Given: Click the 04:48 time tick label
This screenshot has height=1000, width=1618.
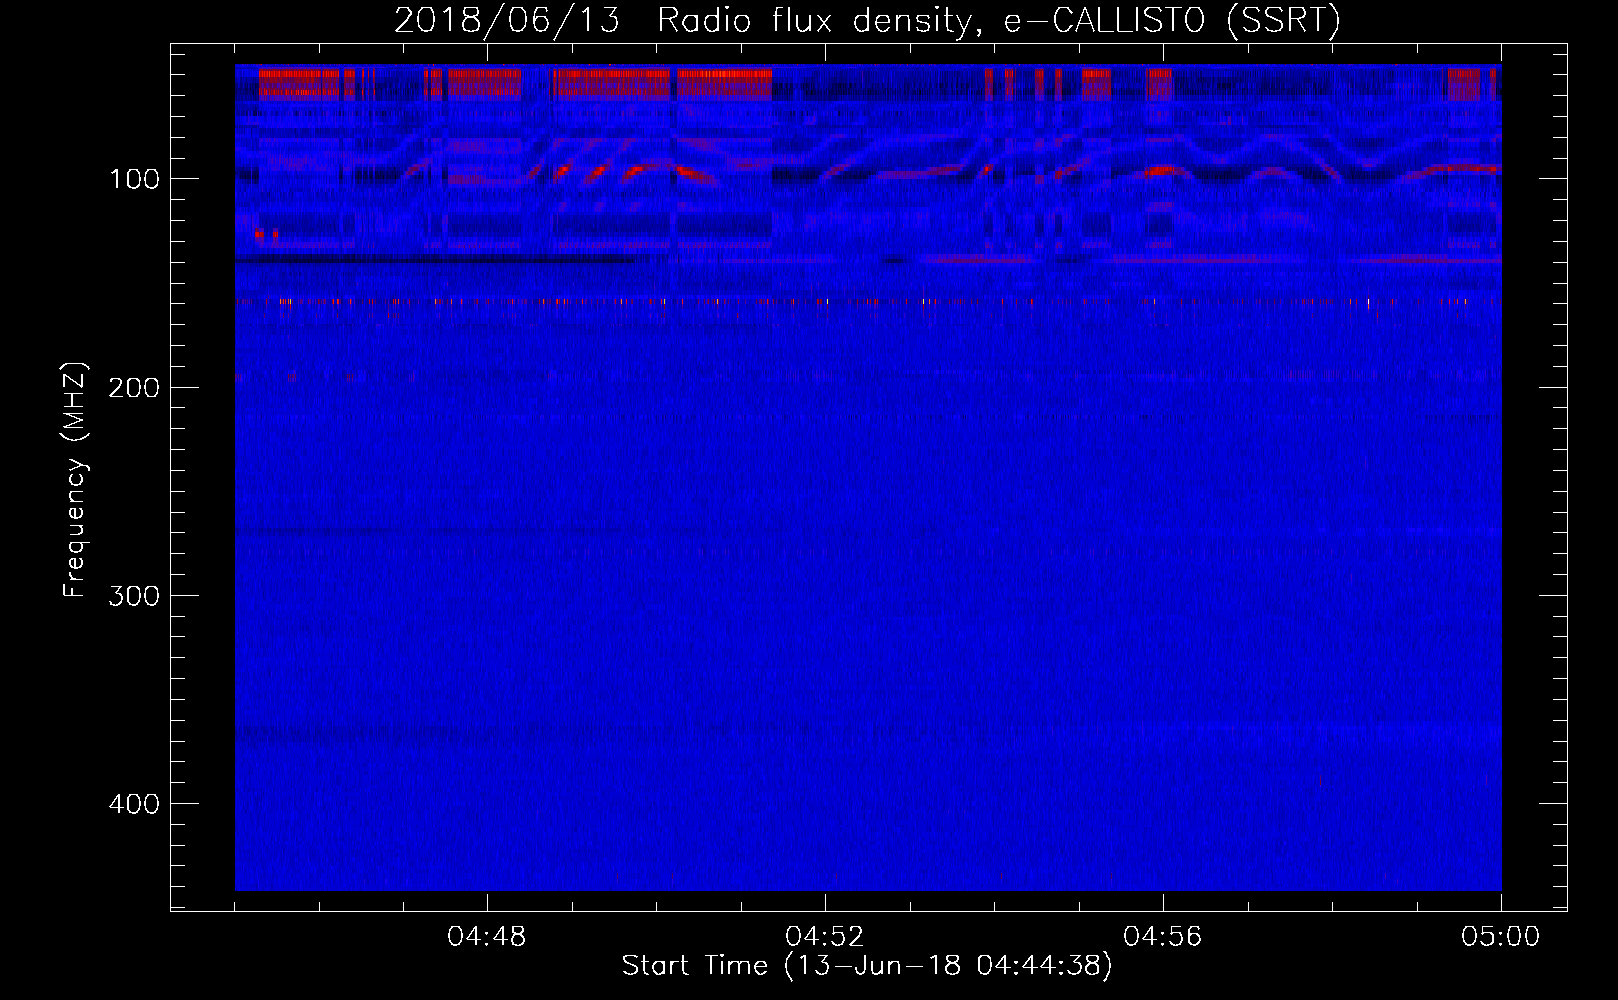Looking at the screenshot, I should click(487, 937).
